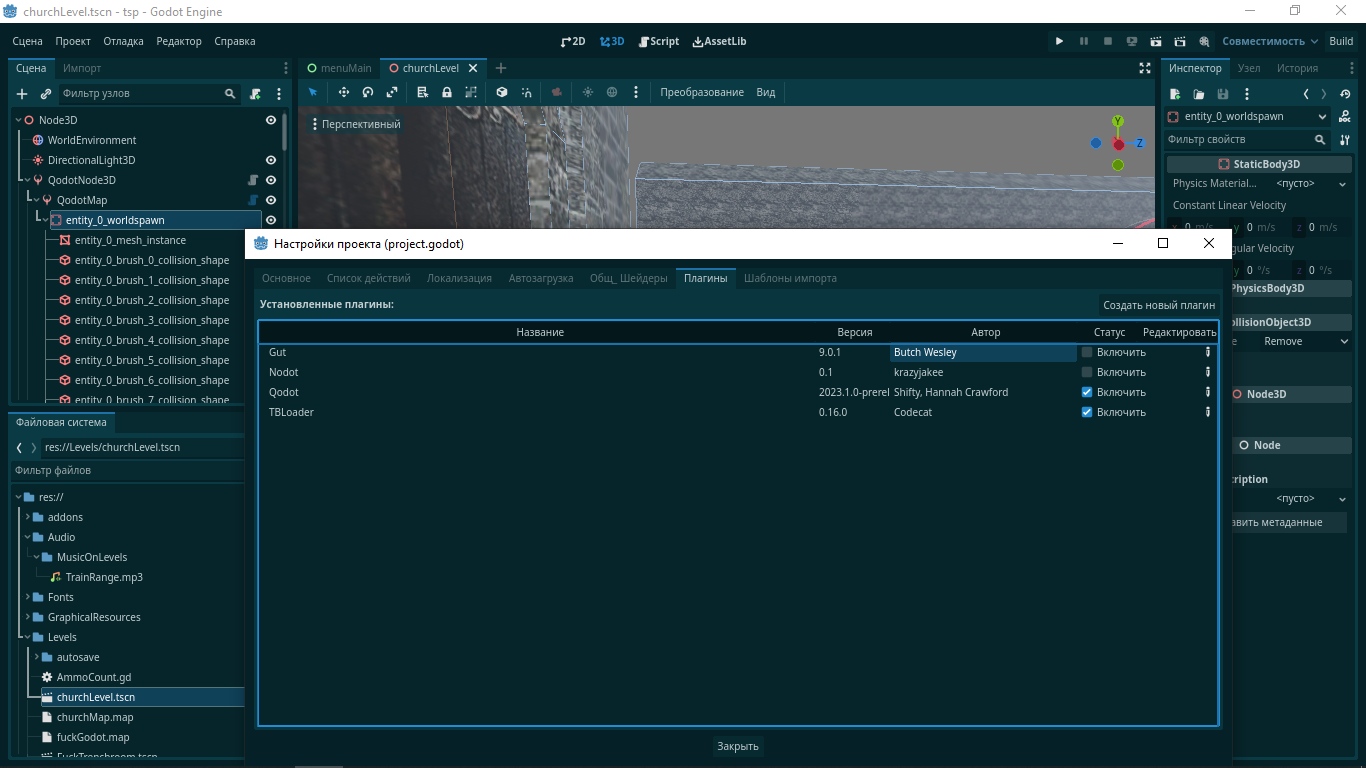Viewport: 1366px width, 768px height.
Task: Click the Закрыть button
Action: point(738,746)
